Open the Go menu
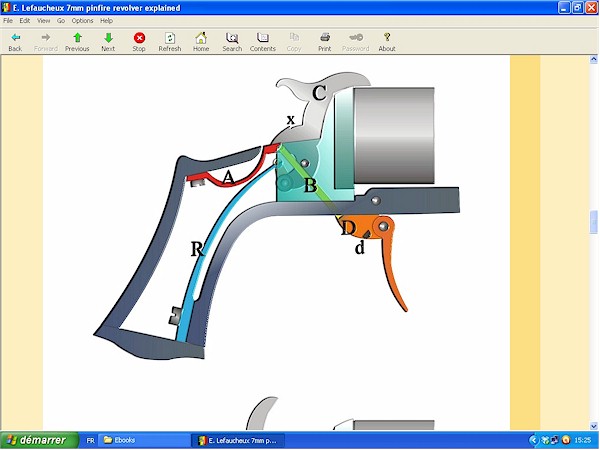This screenshot has width=600, height=450. 61,21
